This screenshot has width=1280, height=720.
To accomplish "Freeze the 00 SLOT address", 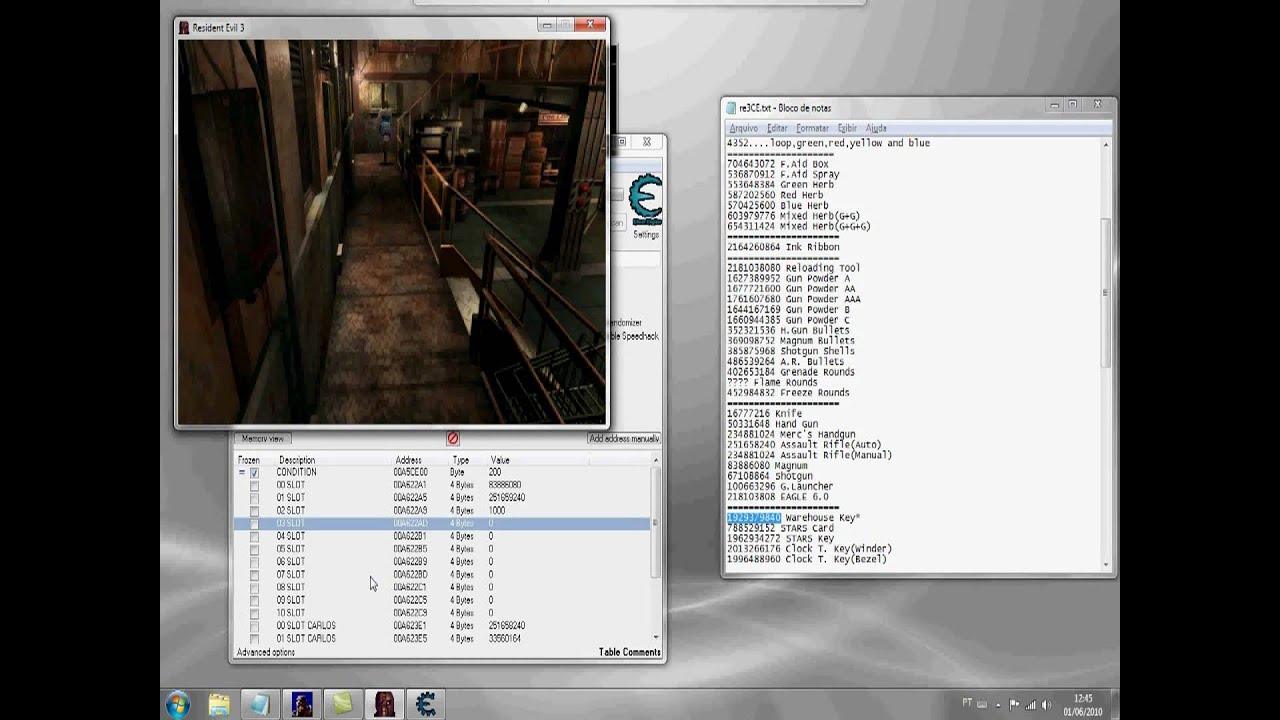I will click(254, 485).
